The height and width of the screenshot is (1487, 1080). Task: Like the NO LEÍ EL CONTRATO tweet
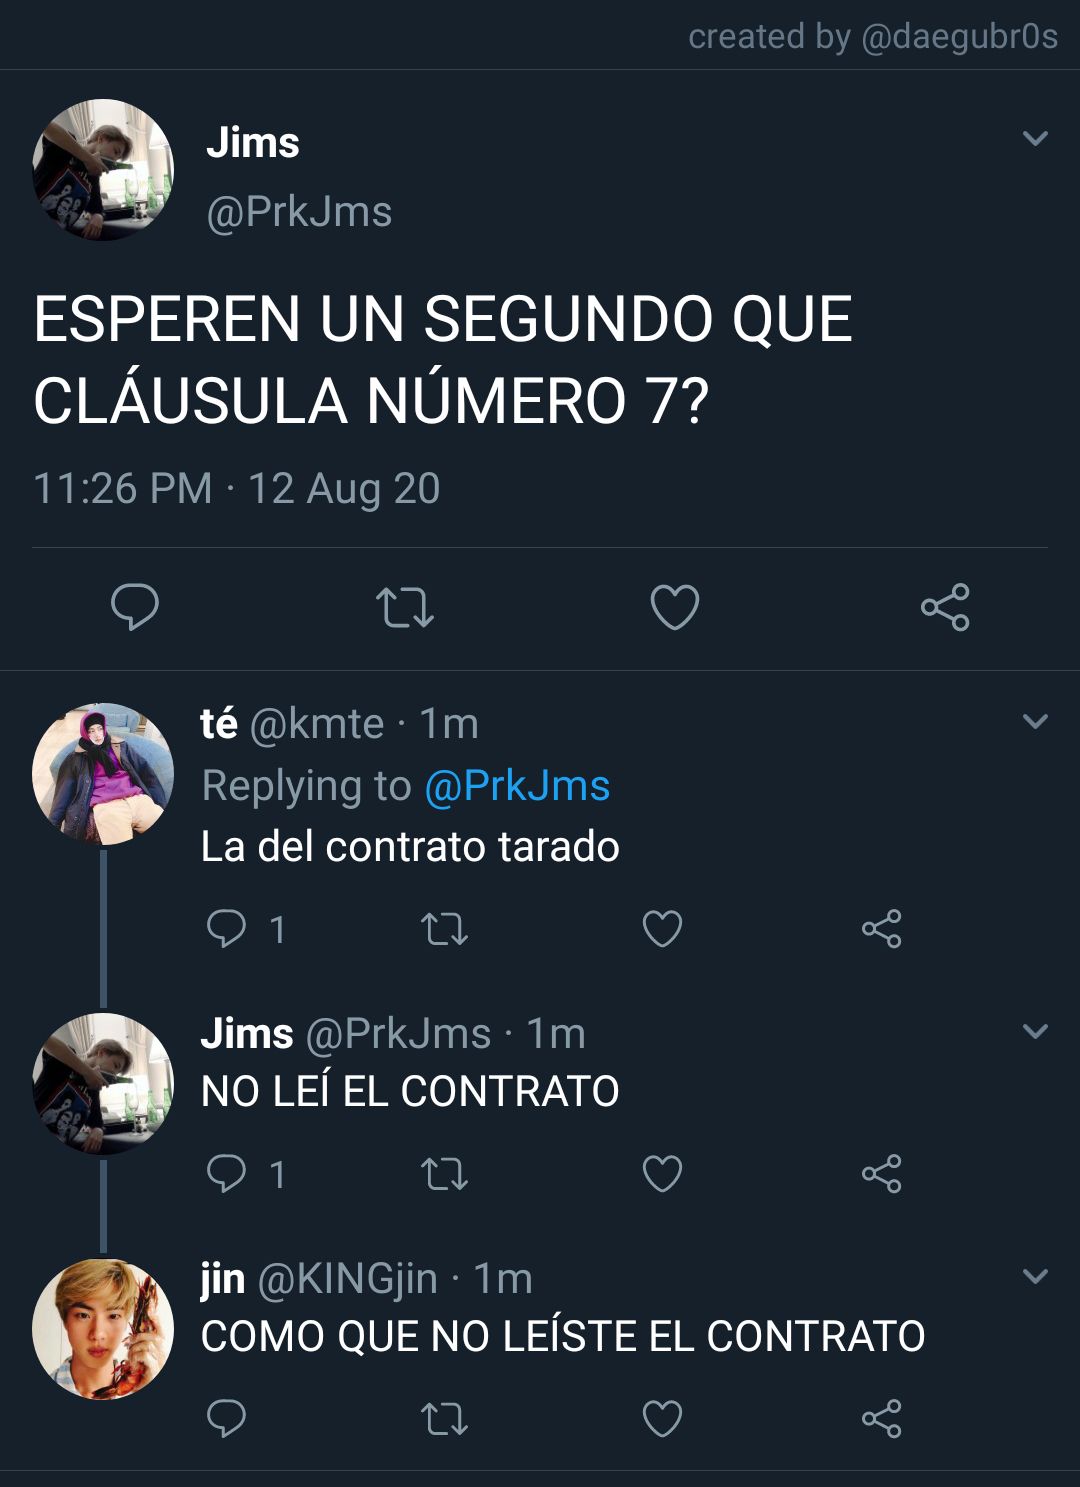pyautogui.click(x=662, y=1174)
